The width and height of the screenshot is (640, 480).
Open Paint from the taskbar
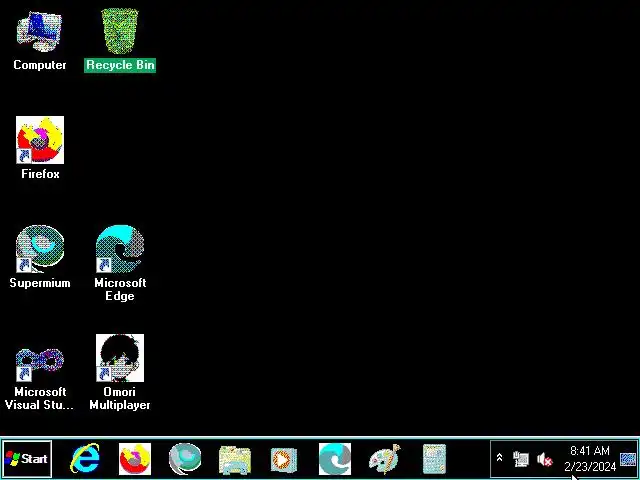[x=384, y=460]
